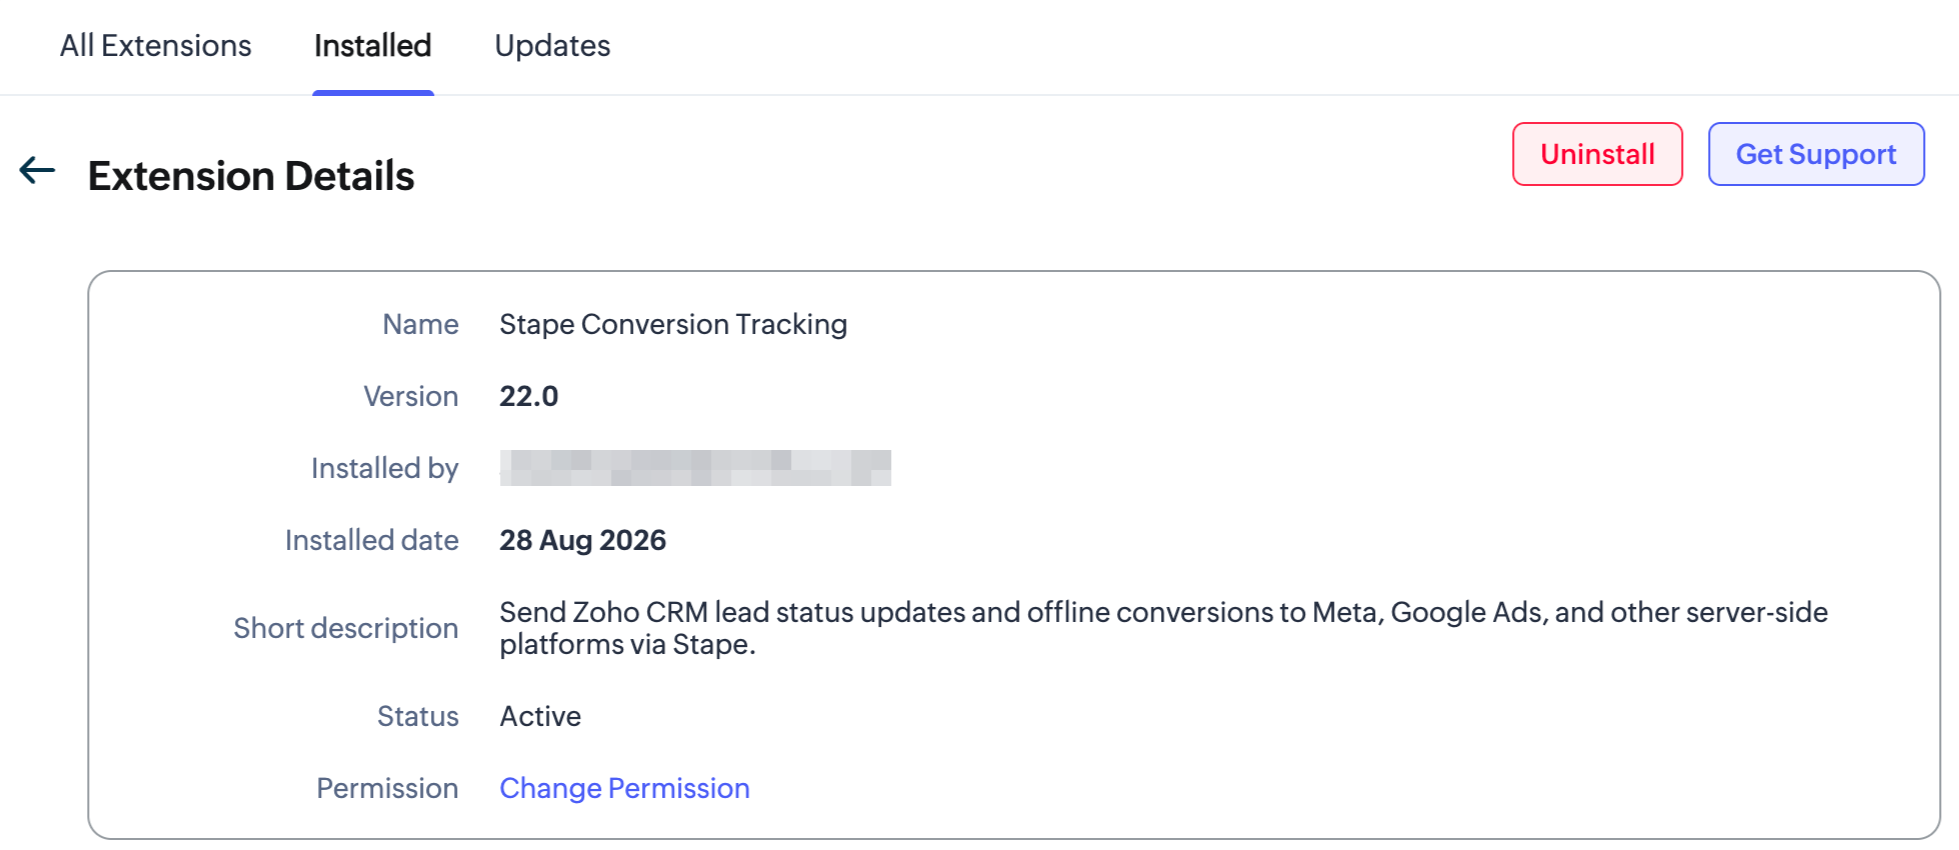Click the Name field label
1959x850 pixels.
pos(420,324)
